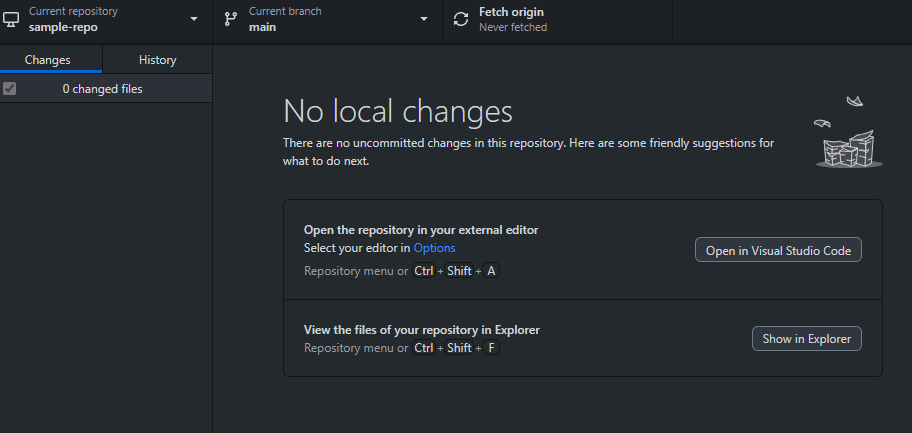Click the A keycap in editor shortcut
This screenshot has width=912, height=433.
(x=491, y=271)
